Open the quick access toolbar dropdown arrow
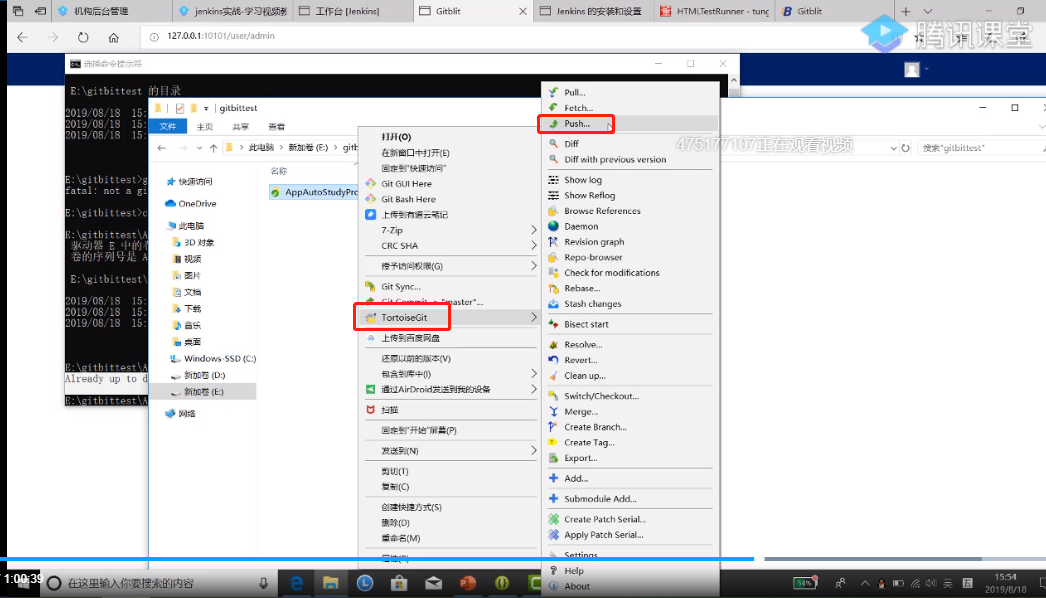 tap(206, 108)
